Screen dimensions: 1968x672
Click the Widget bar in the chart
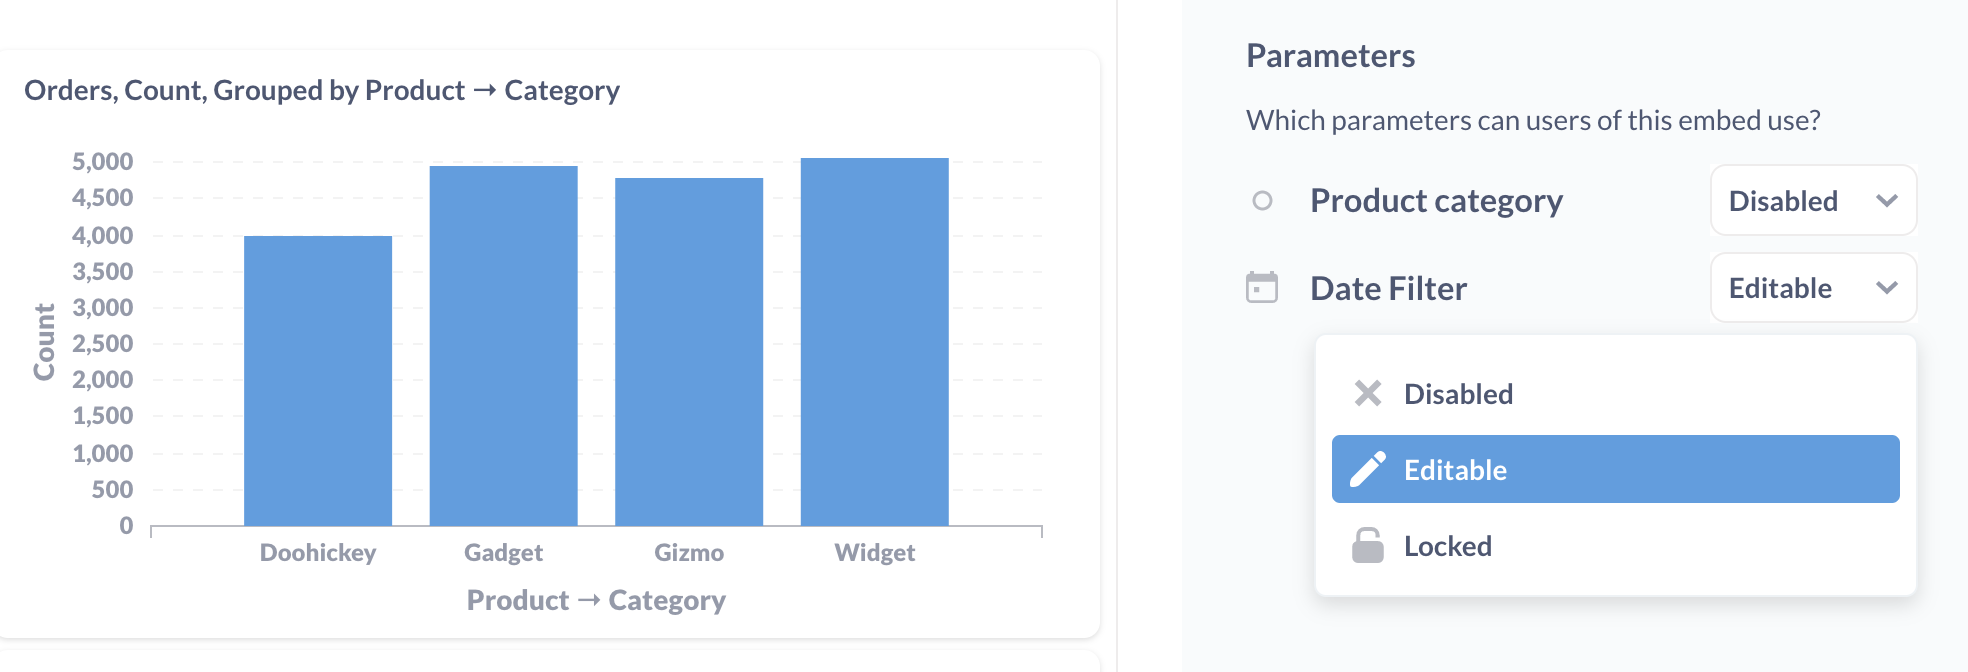[875, 342]
